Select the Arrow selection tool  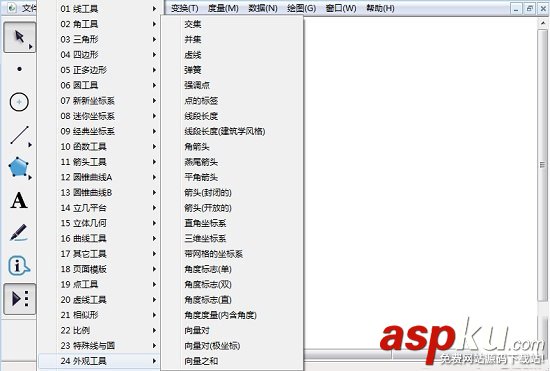pyautogui.click(x=19, y=37)
